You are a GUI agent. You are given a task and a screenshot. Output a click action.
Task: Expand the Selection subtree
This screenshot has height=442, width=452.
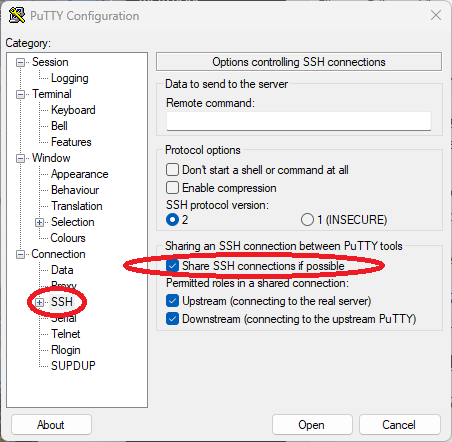tap(39, 222)
